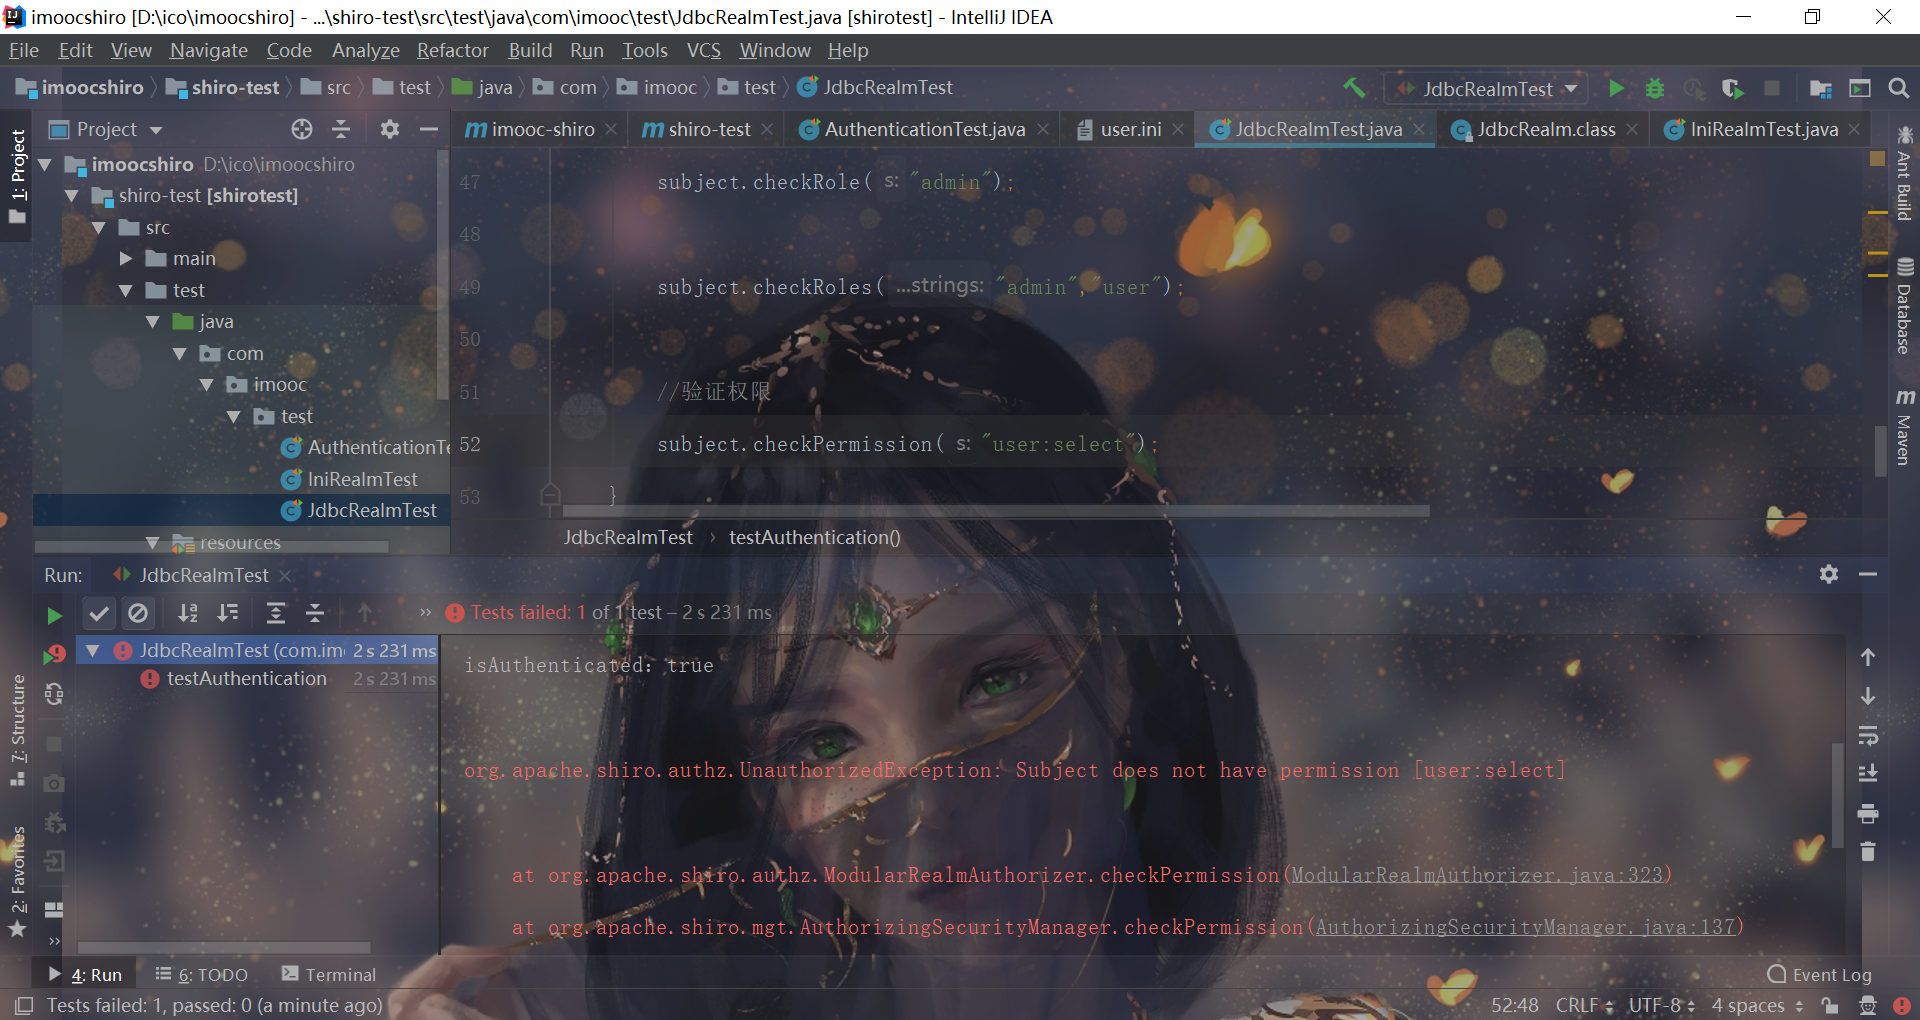1920x1020 pixels.
Task: Hide the Project panel with minus icon
Action: point(429,129)
